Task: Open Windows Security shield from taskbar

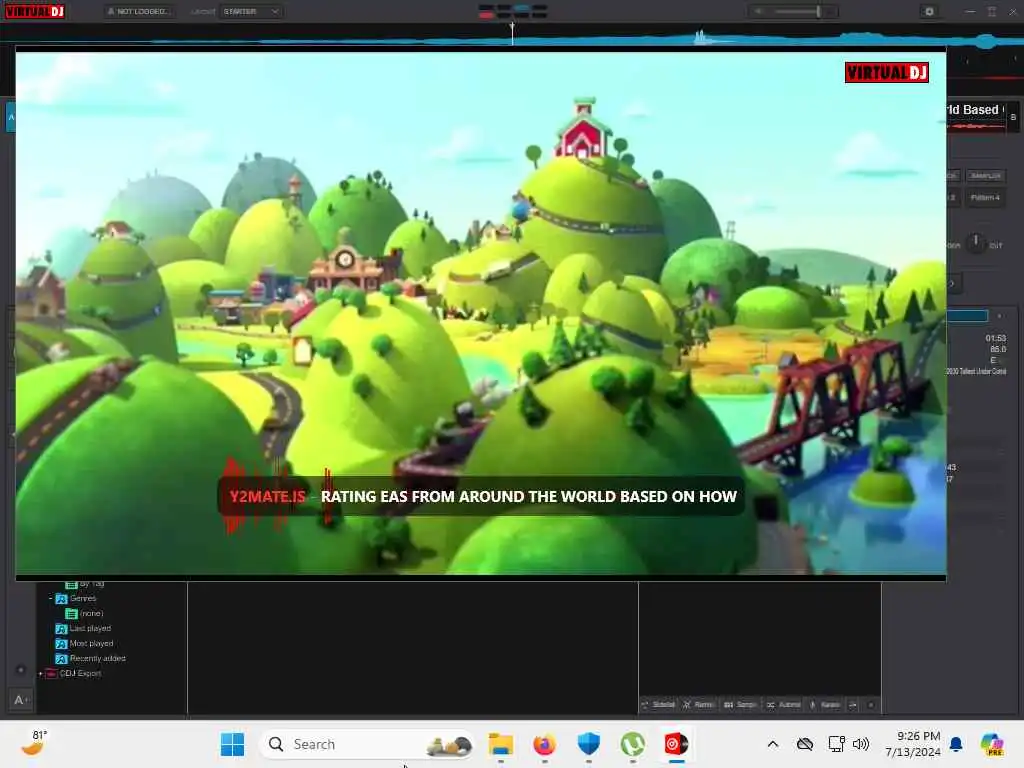Action: (x=588, y=744)
